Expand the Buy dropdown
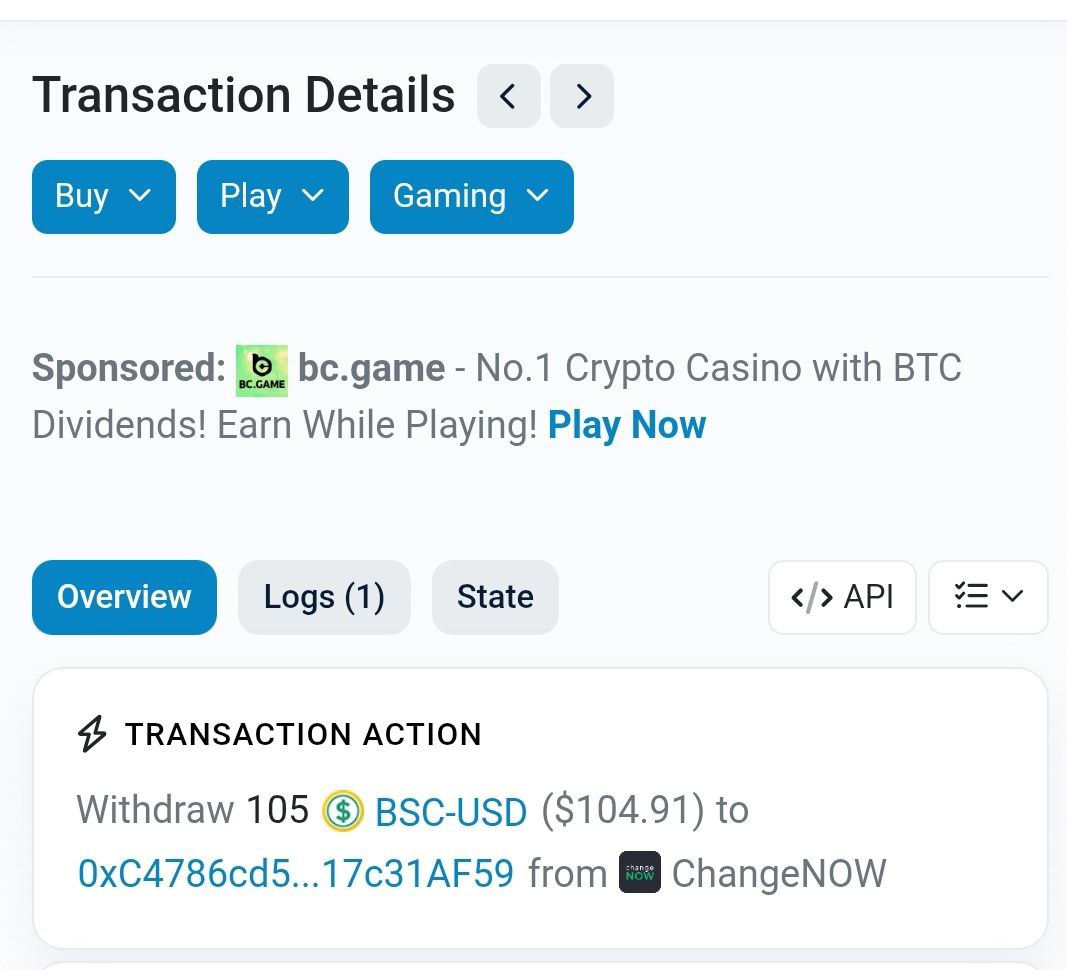Screen dimensions: 1067x970 click(104, 197)
